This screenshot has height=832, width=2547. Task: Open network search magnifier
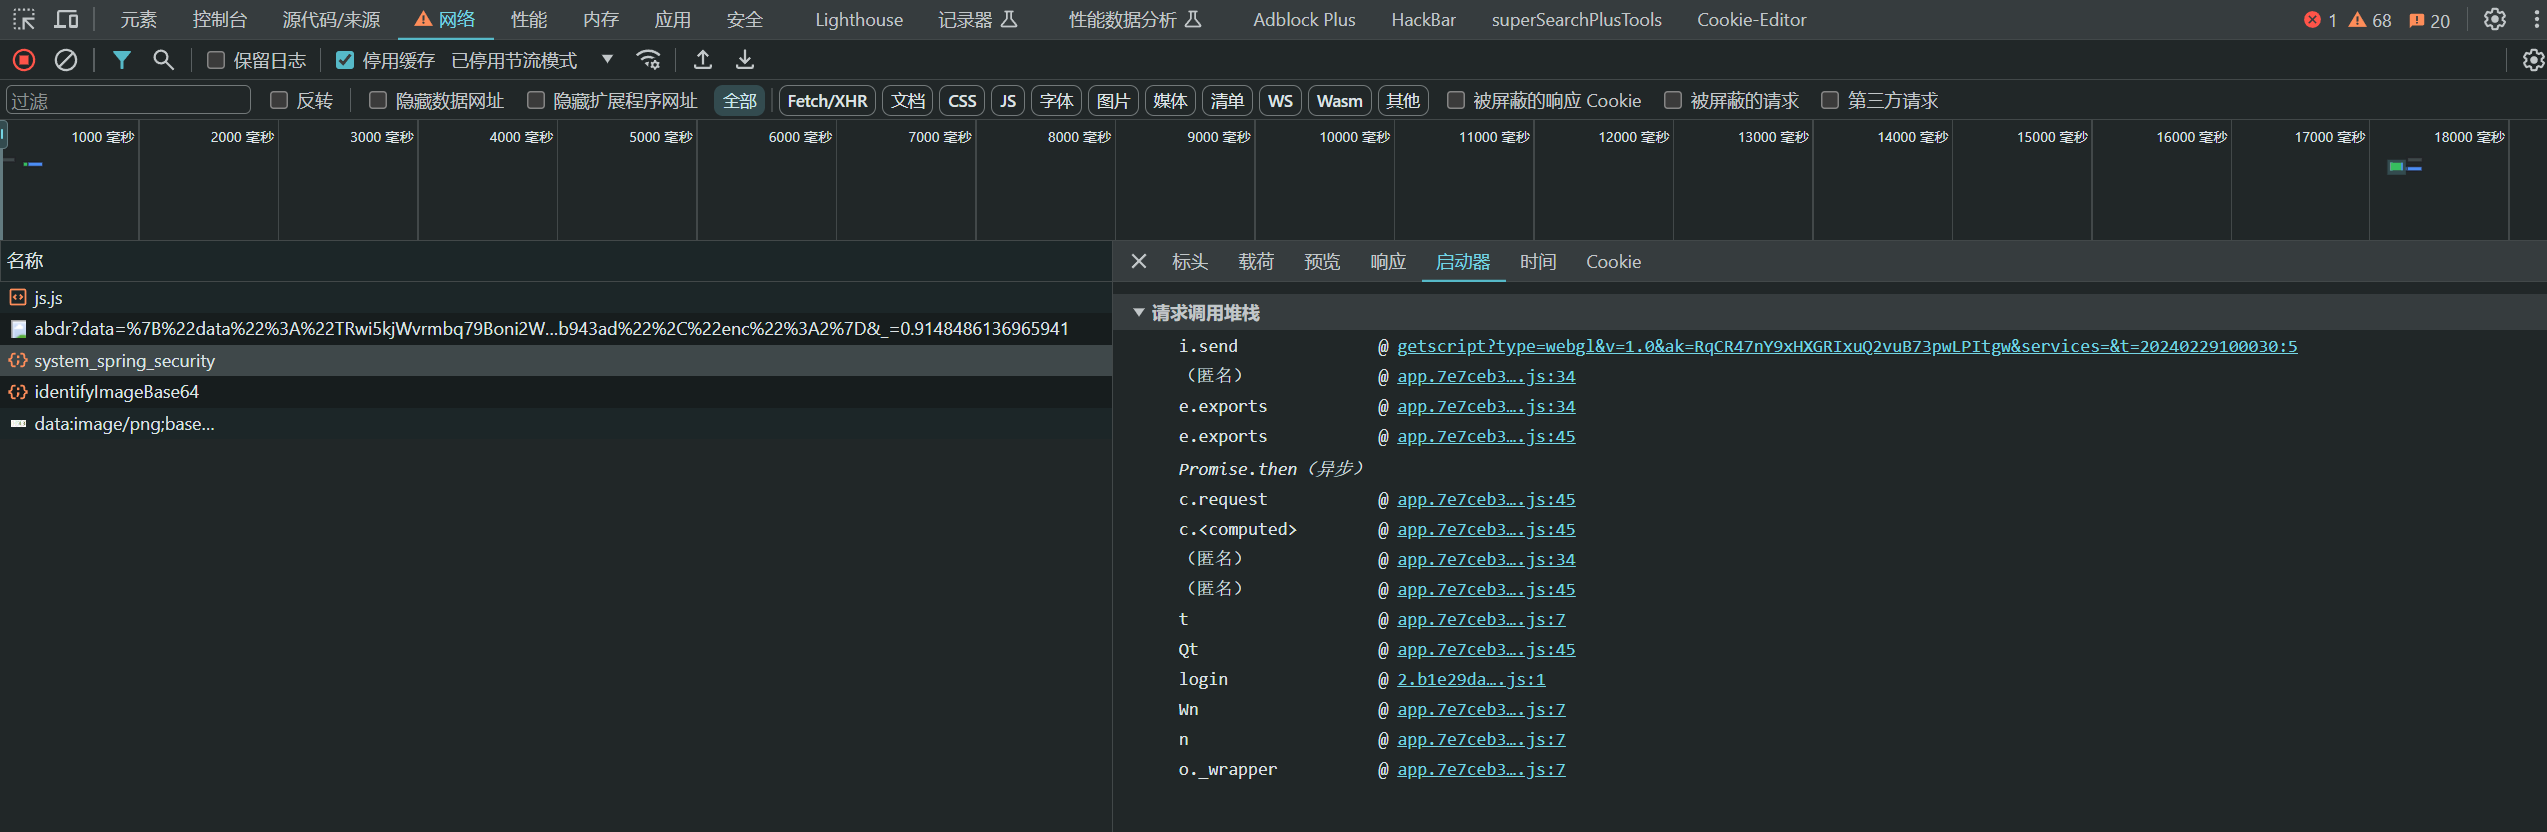163,60
